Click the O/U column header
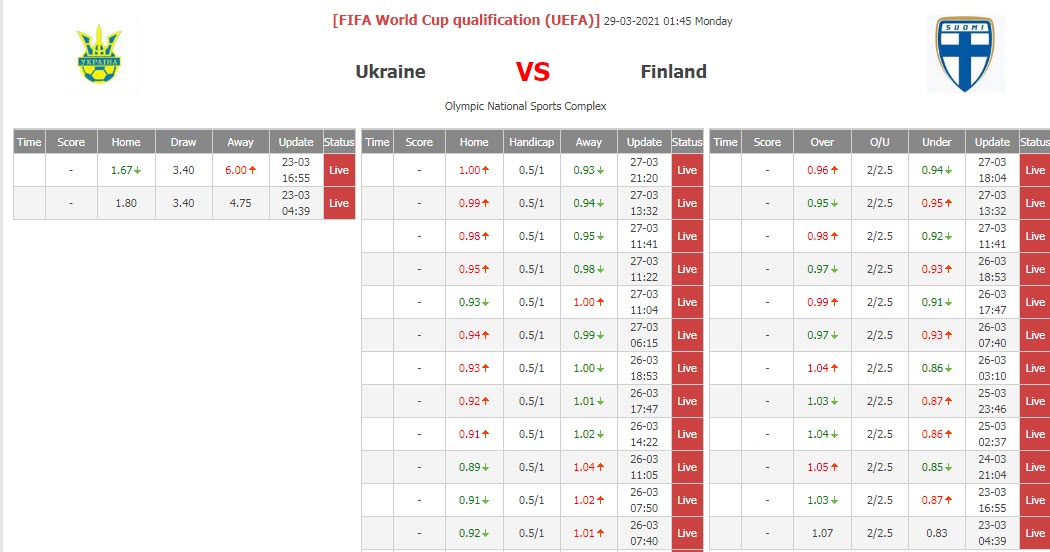The width and height of the screenshot is (1050, 552). click(x=879, y=142)
